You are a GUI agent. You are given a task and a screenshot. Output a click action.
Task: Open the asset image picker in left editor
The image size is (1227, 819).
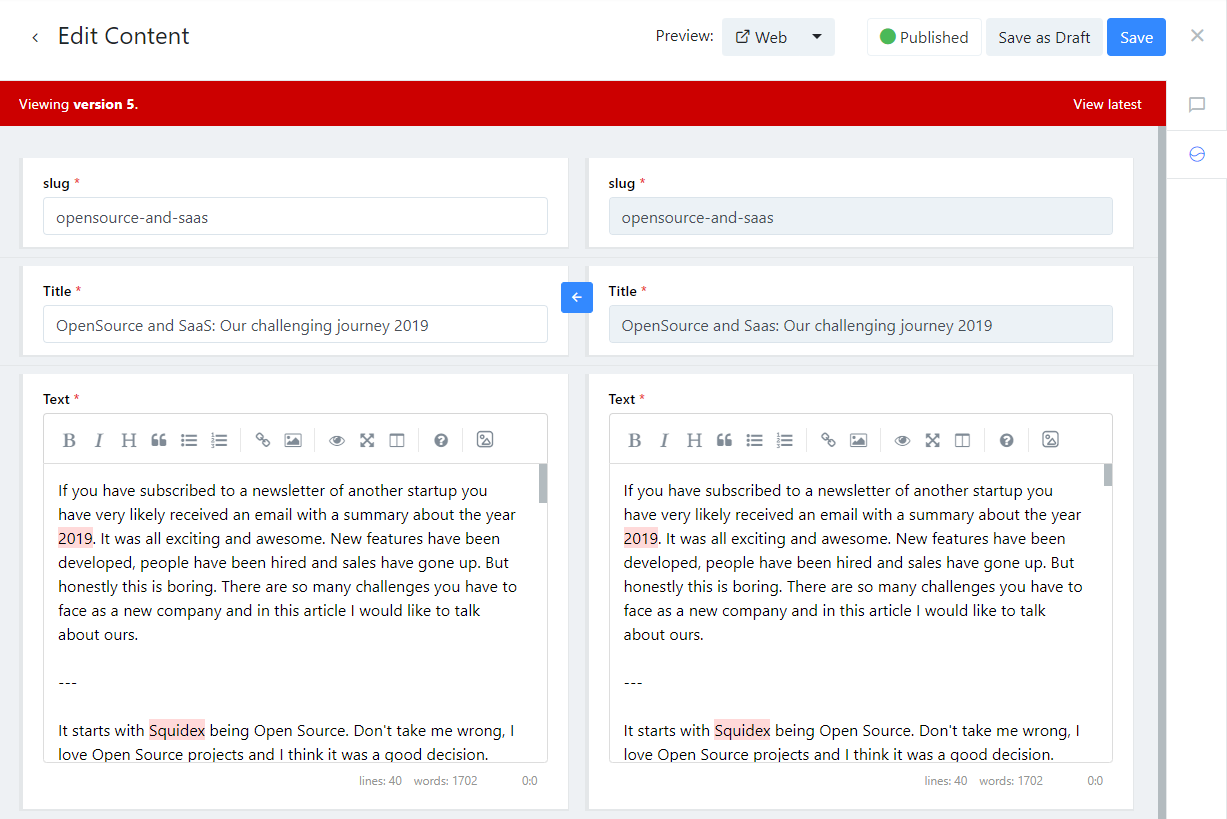[485, 440]
